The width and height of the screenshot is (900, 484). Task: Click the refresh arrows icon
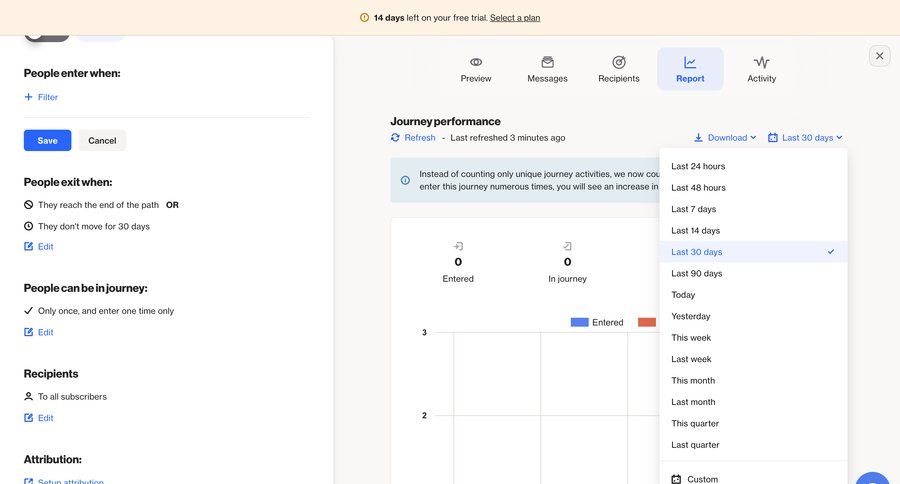click(395, 137)
